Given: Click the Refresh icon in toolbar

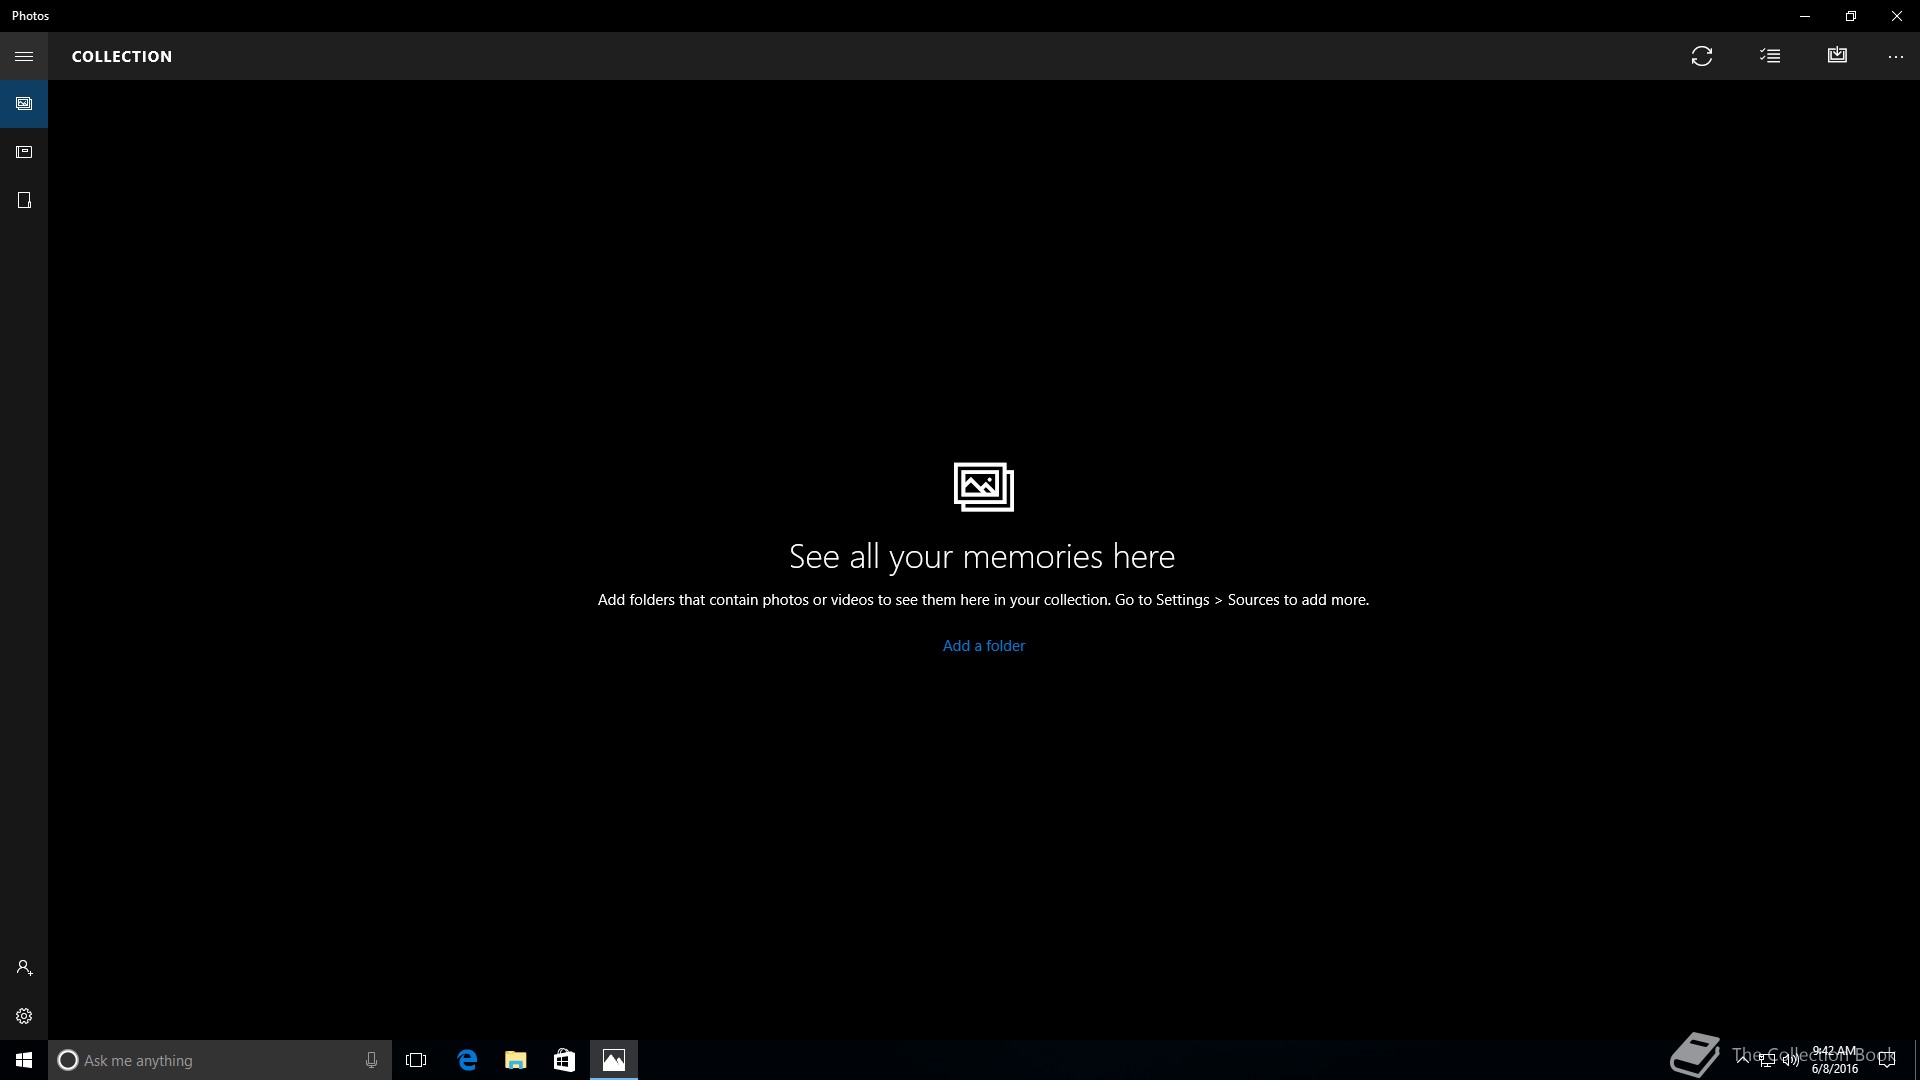Looking at the screenshot, I should coord(1702,56).
